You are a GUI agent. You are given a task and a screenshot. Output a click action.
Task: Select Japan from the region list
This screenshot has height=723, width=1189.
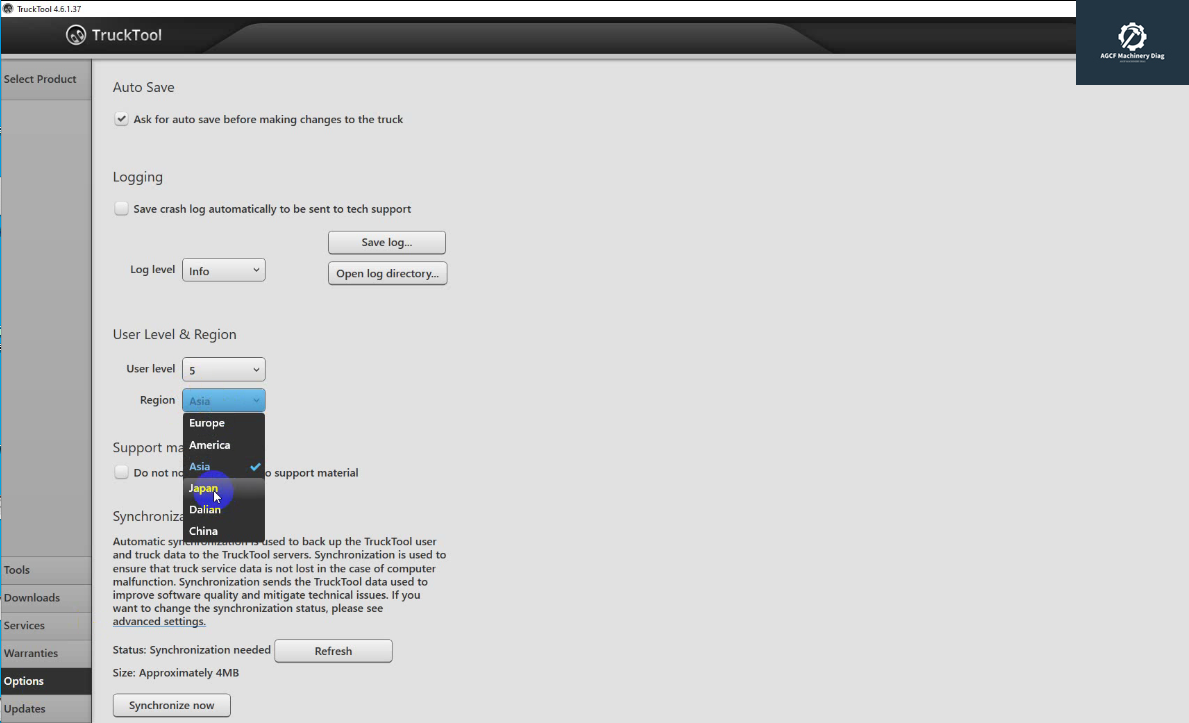click(203, 487)
